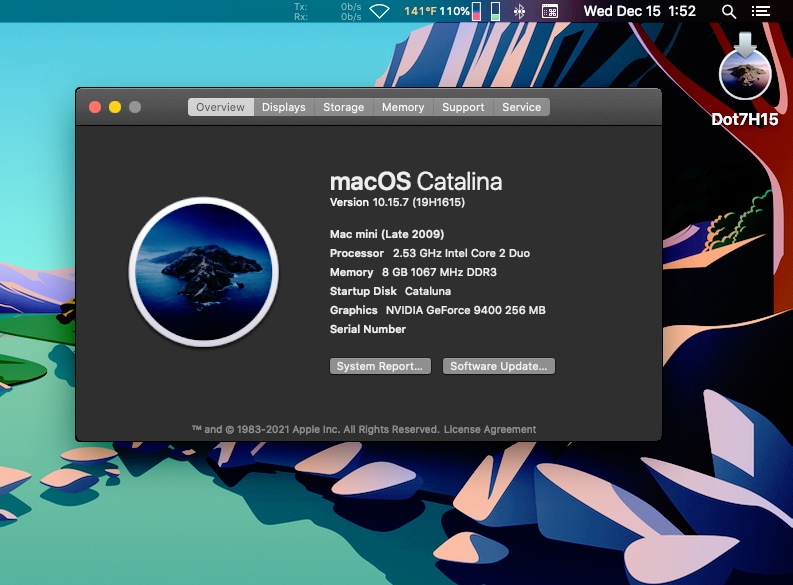The height and width of the screenshot is (585, 793).
Task: Click the Software Update button
Action: 499,366
